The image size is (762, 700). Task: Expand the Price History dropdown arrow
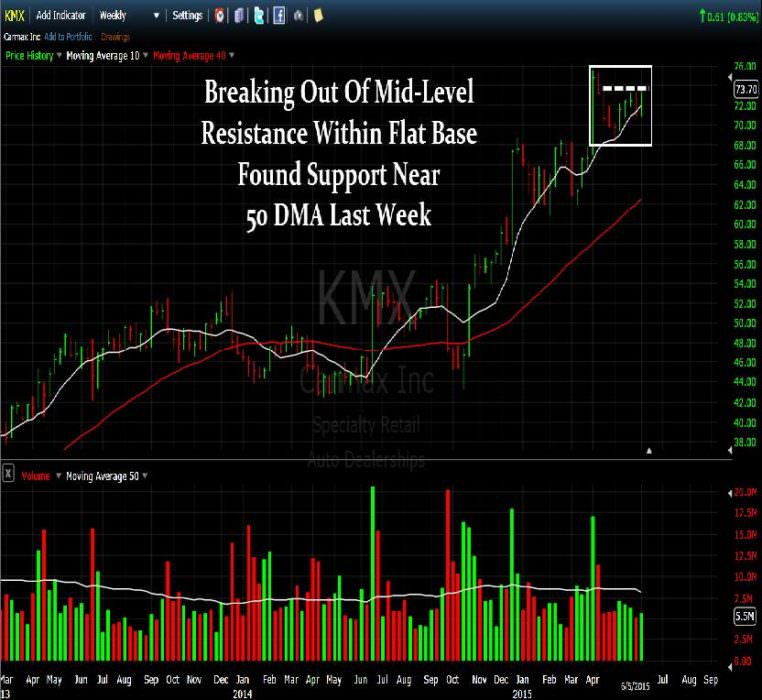[x=59, y=55]
